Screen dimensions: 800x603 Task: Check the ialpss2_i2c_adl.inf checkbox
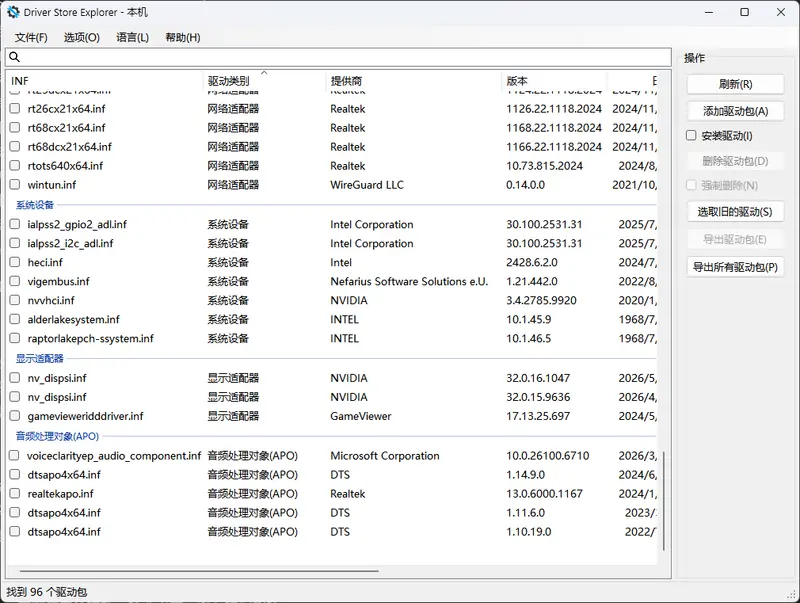point(15,243)
